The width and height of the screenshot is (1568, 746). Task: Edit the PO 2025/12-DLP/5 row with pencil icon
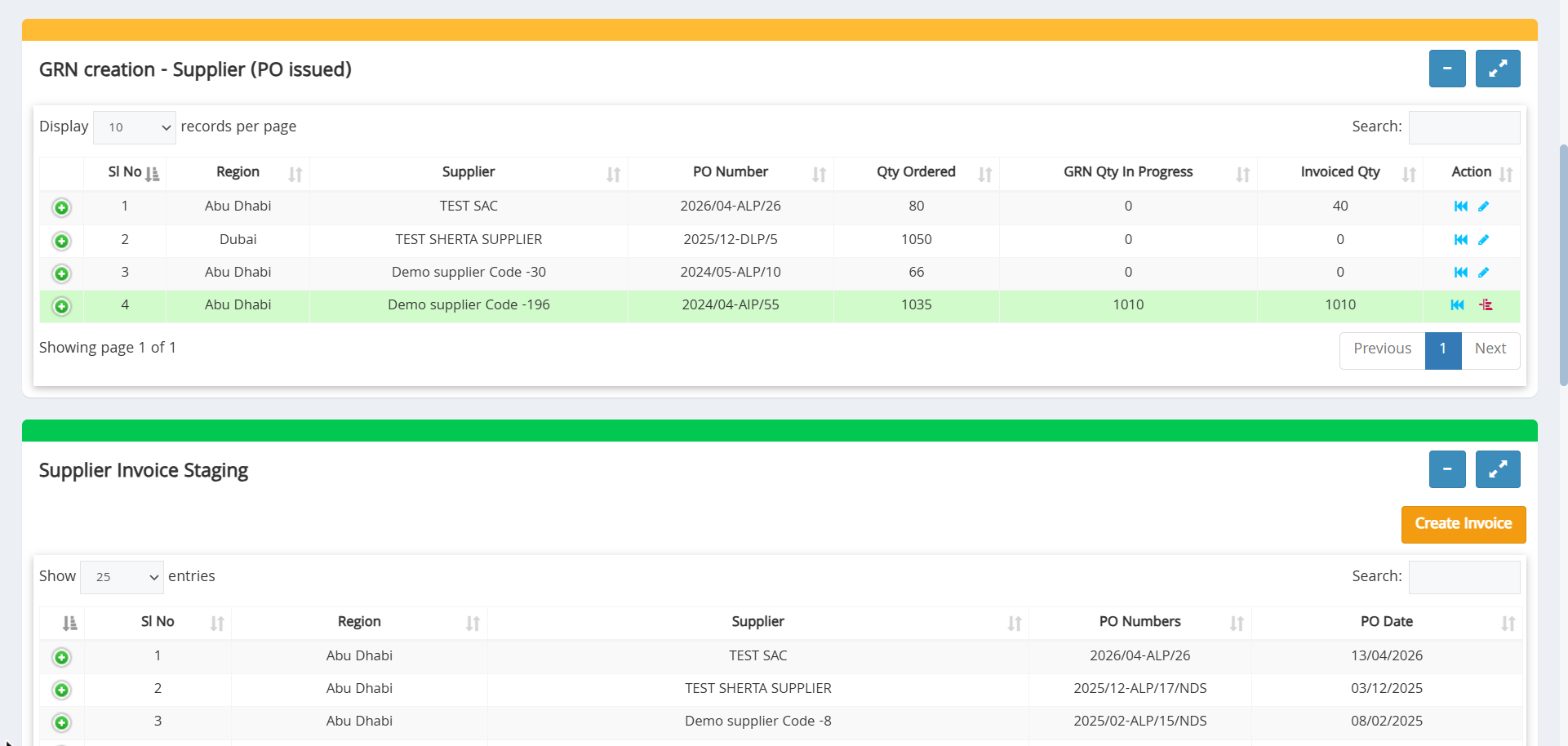click(1484, 239)
